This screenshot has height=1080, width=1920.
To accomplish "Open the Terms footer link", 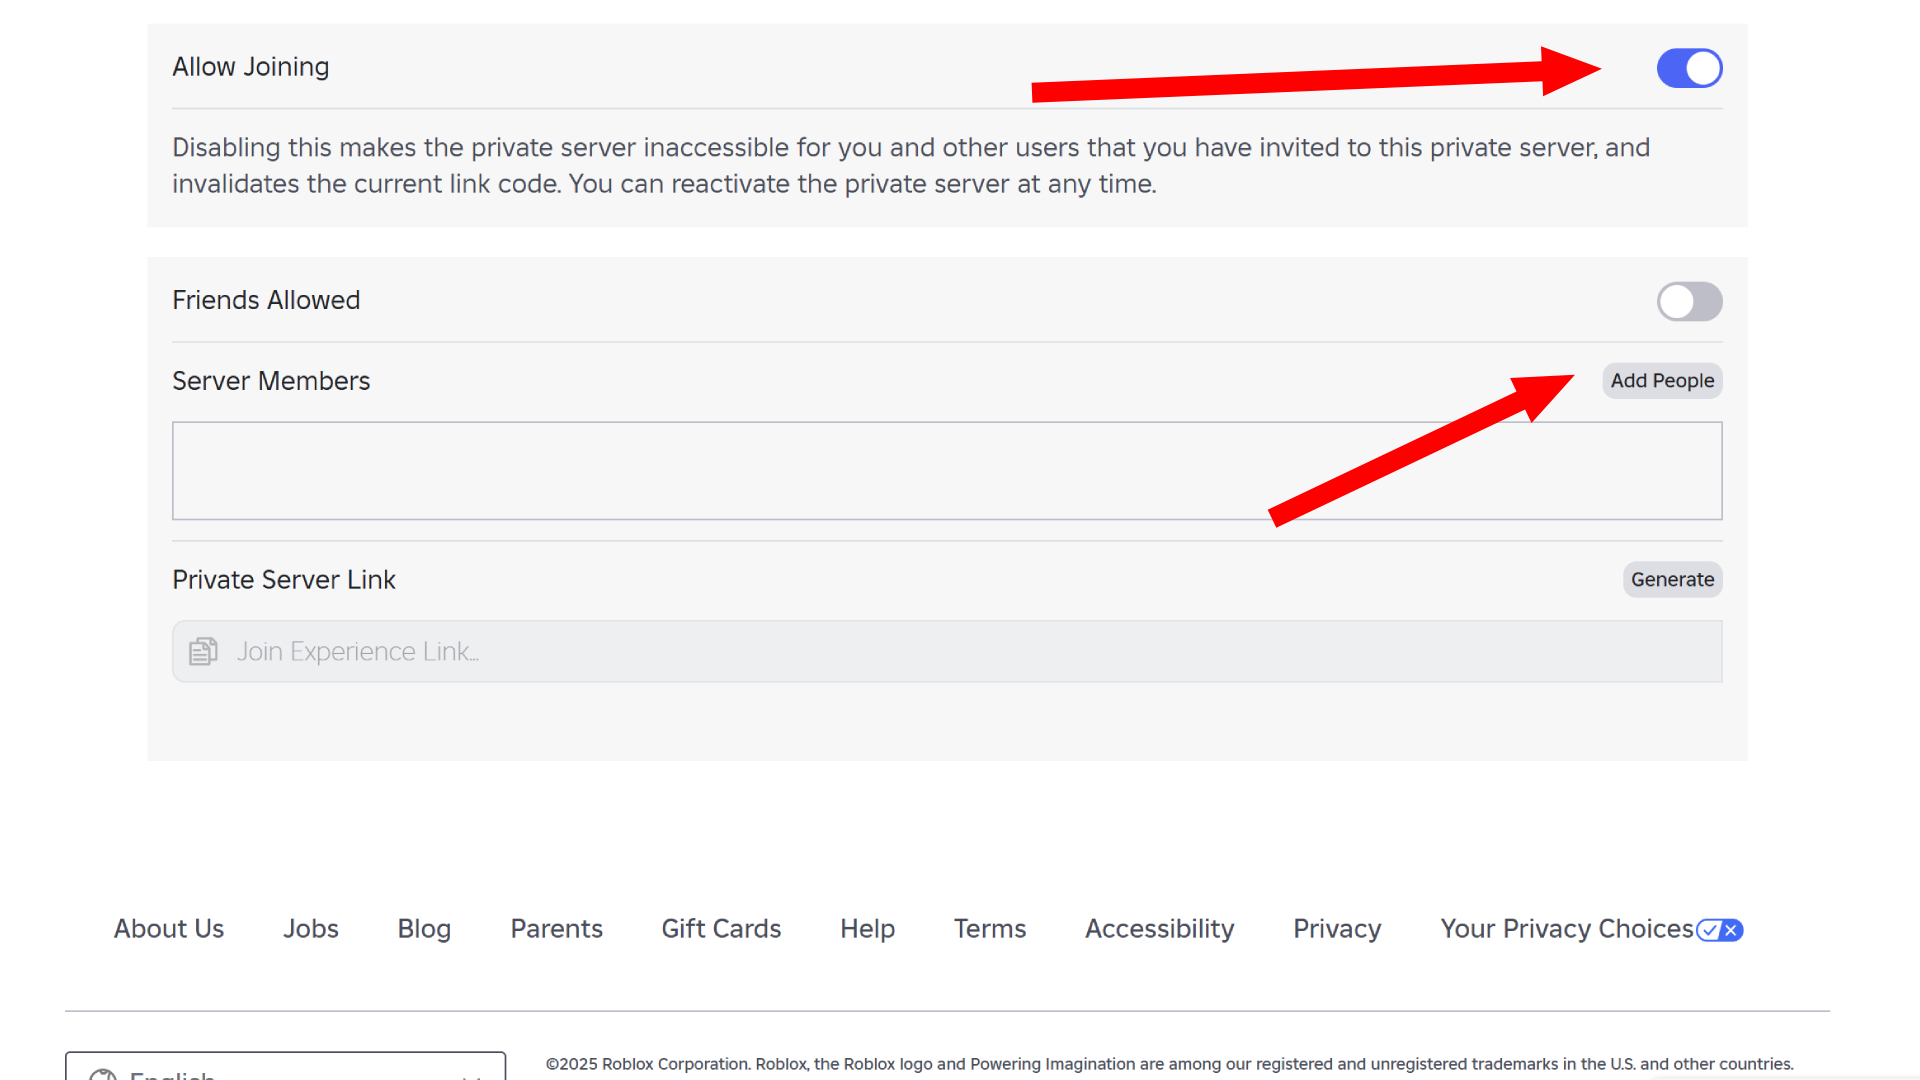I will [x=989, y=928].
